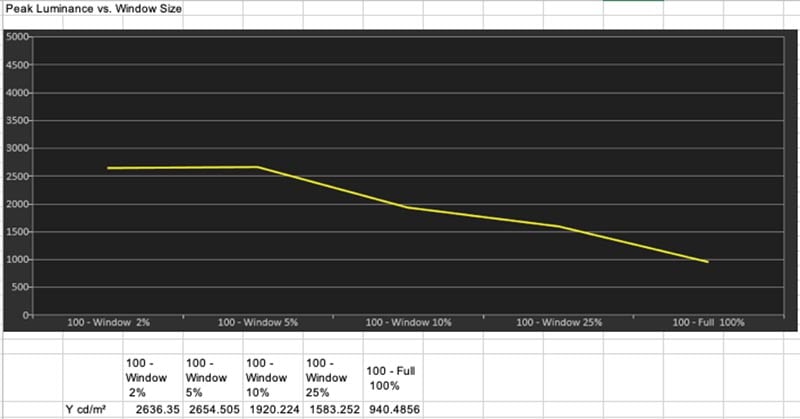Click the 5000 label on the vertical axis
This screenshot has width=800, height=419.
click(20, 37)
